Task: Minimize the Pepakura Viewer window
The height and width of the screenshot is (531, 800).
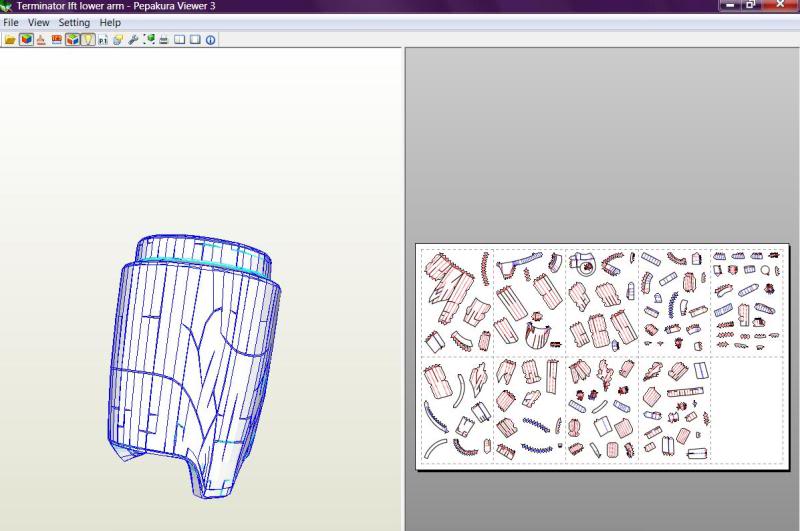Action: click(730, 5)
